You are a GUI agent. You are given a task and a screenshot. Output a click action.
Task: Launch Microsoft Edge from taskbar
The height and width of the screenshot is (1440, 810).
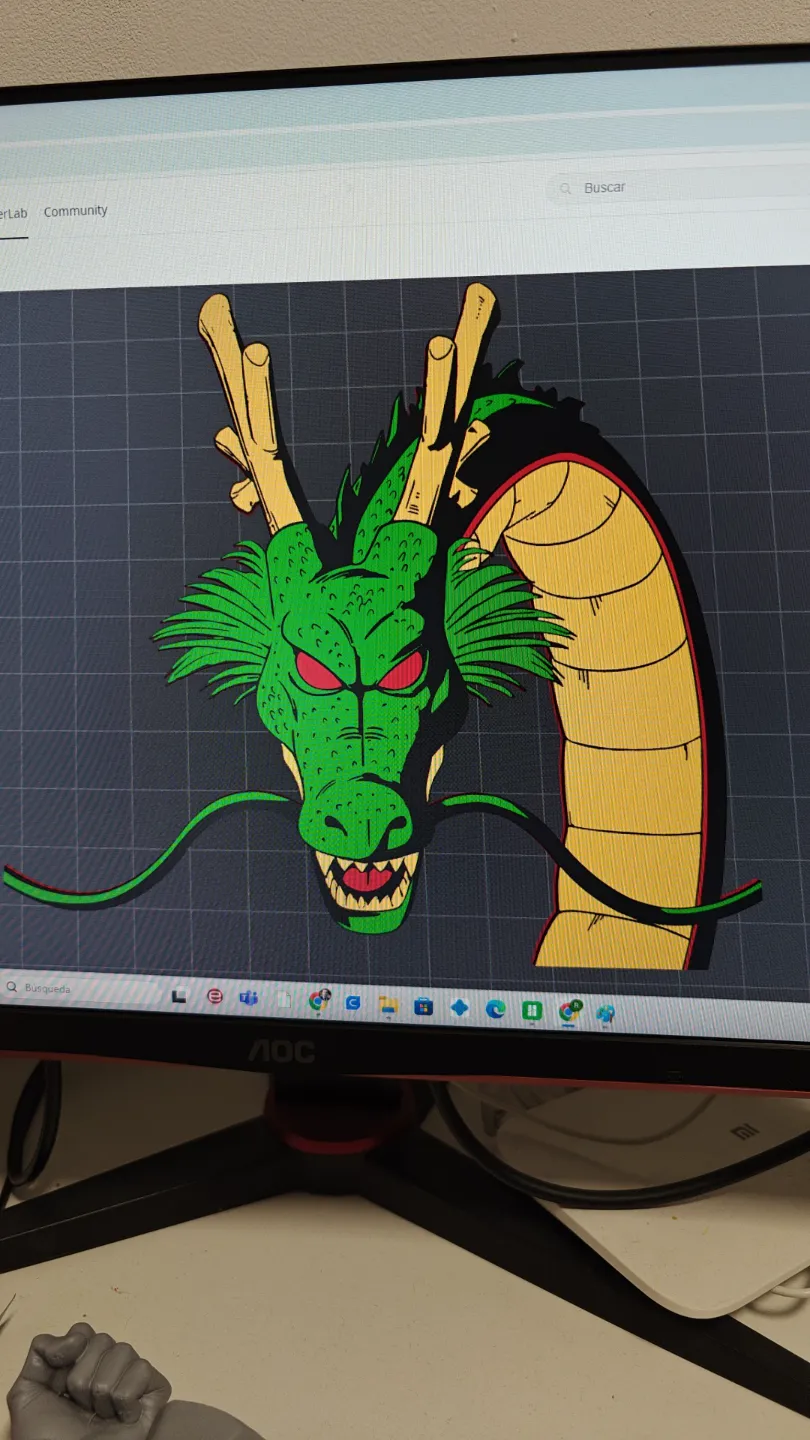point(495,1009)
